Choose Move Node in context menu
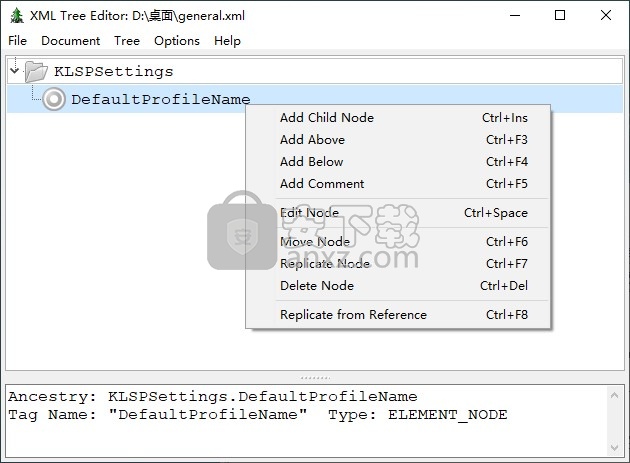Viewport: 630px width, 463px height. [398, 242]
